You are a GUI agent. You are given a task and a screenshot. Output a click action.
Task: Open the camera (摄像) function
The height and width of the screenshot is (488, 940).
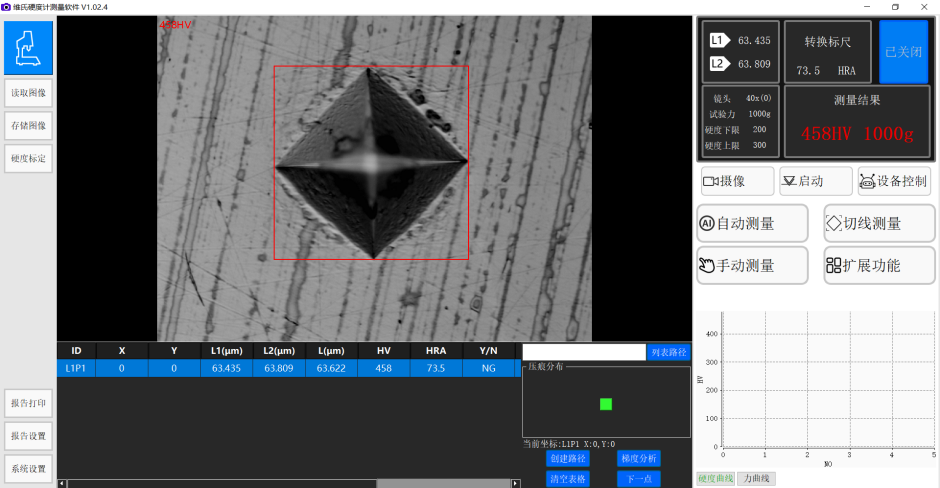pos(737,181)
